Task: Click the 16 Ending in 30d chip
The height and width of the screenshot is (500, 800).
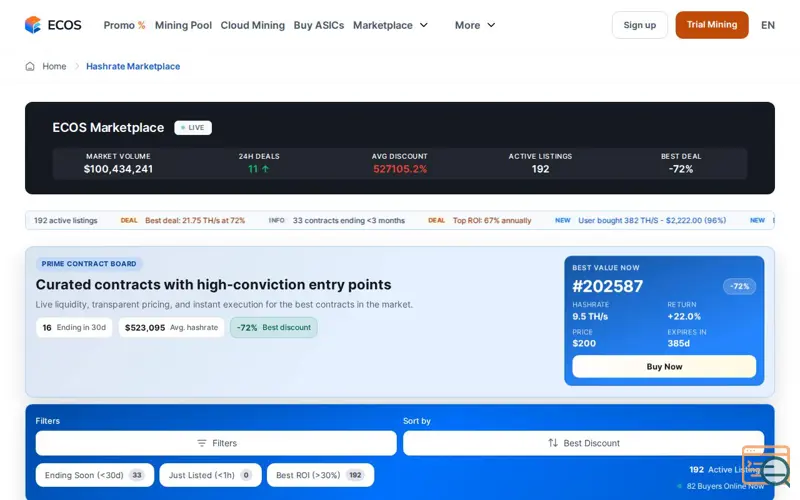Action: pos(74,328)
